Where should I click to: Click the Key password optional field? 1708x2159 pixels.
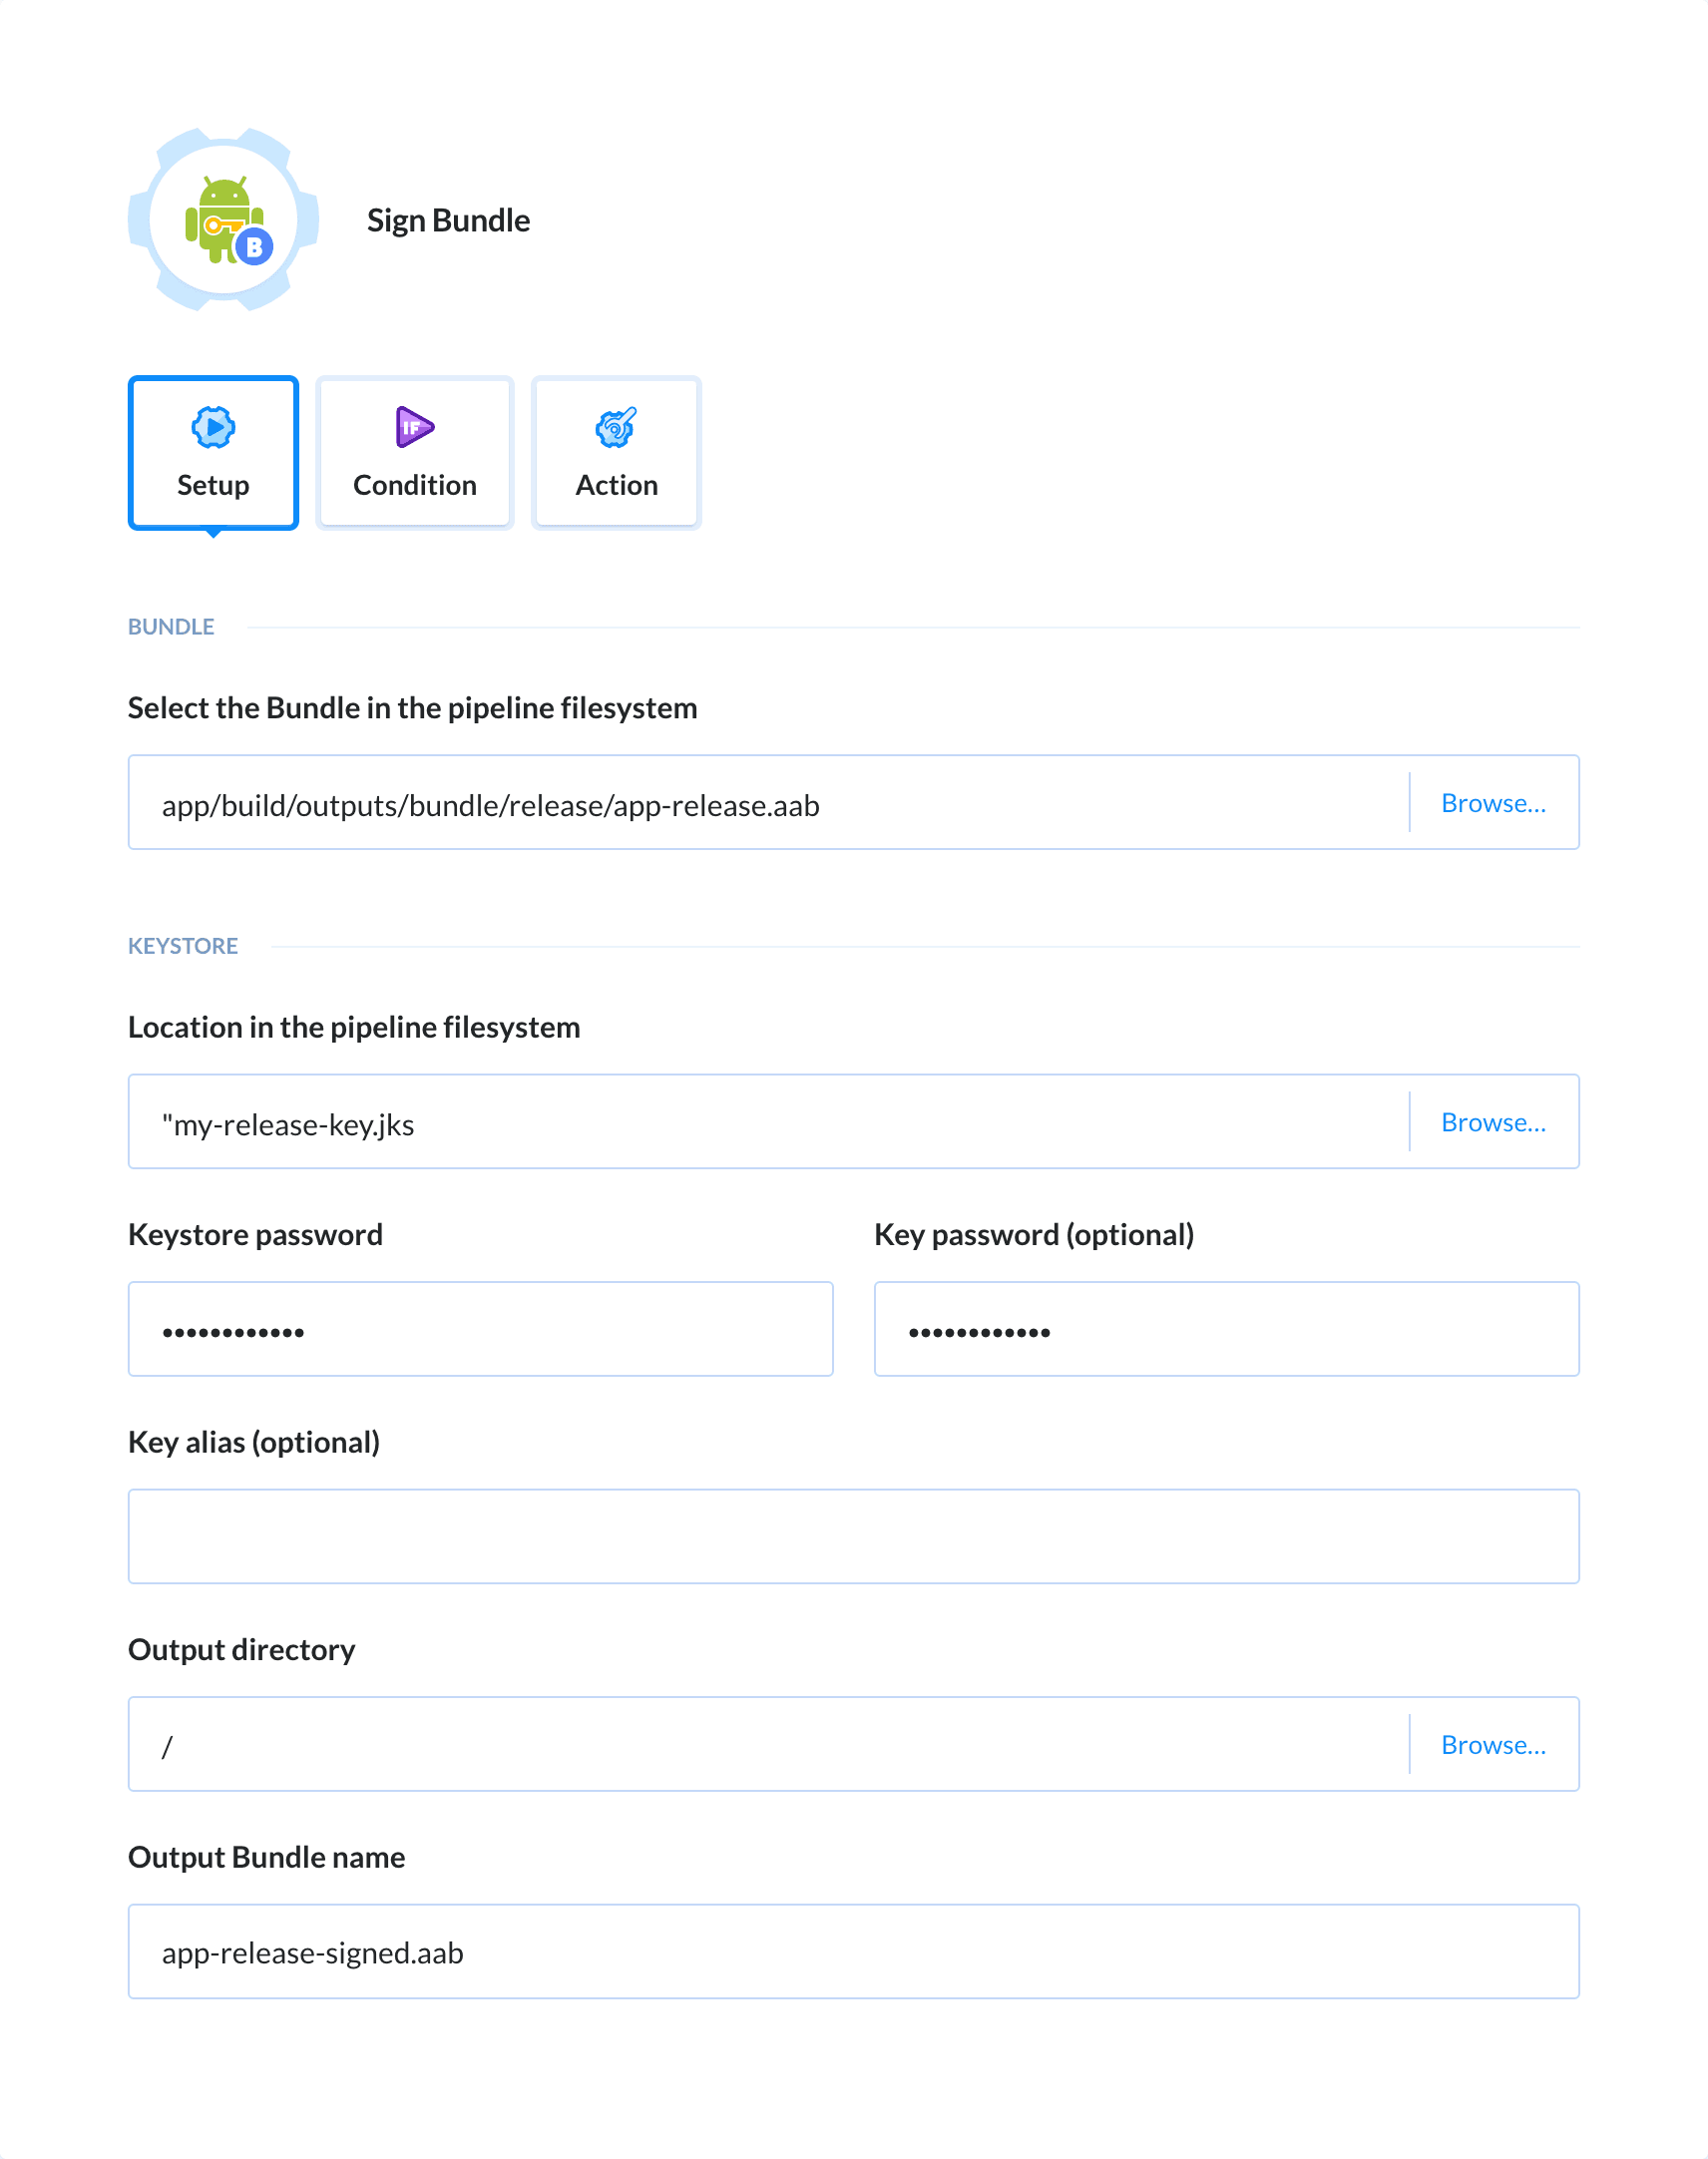pos(1225,1328)
